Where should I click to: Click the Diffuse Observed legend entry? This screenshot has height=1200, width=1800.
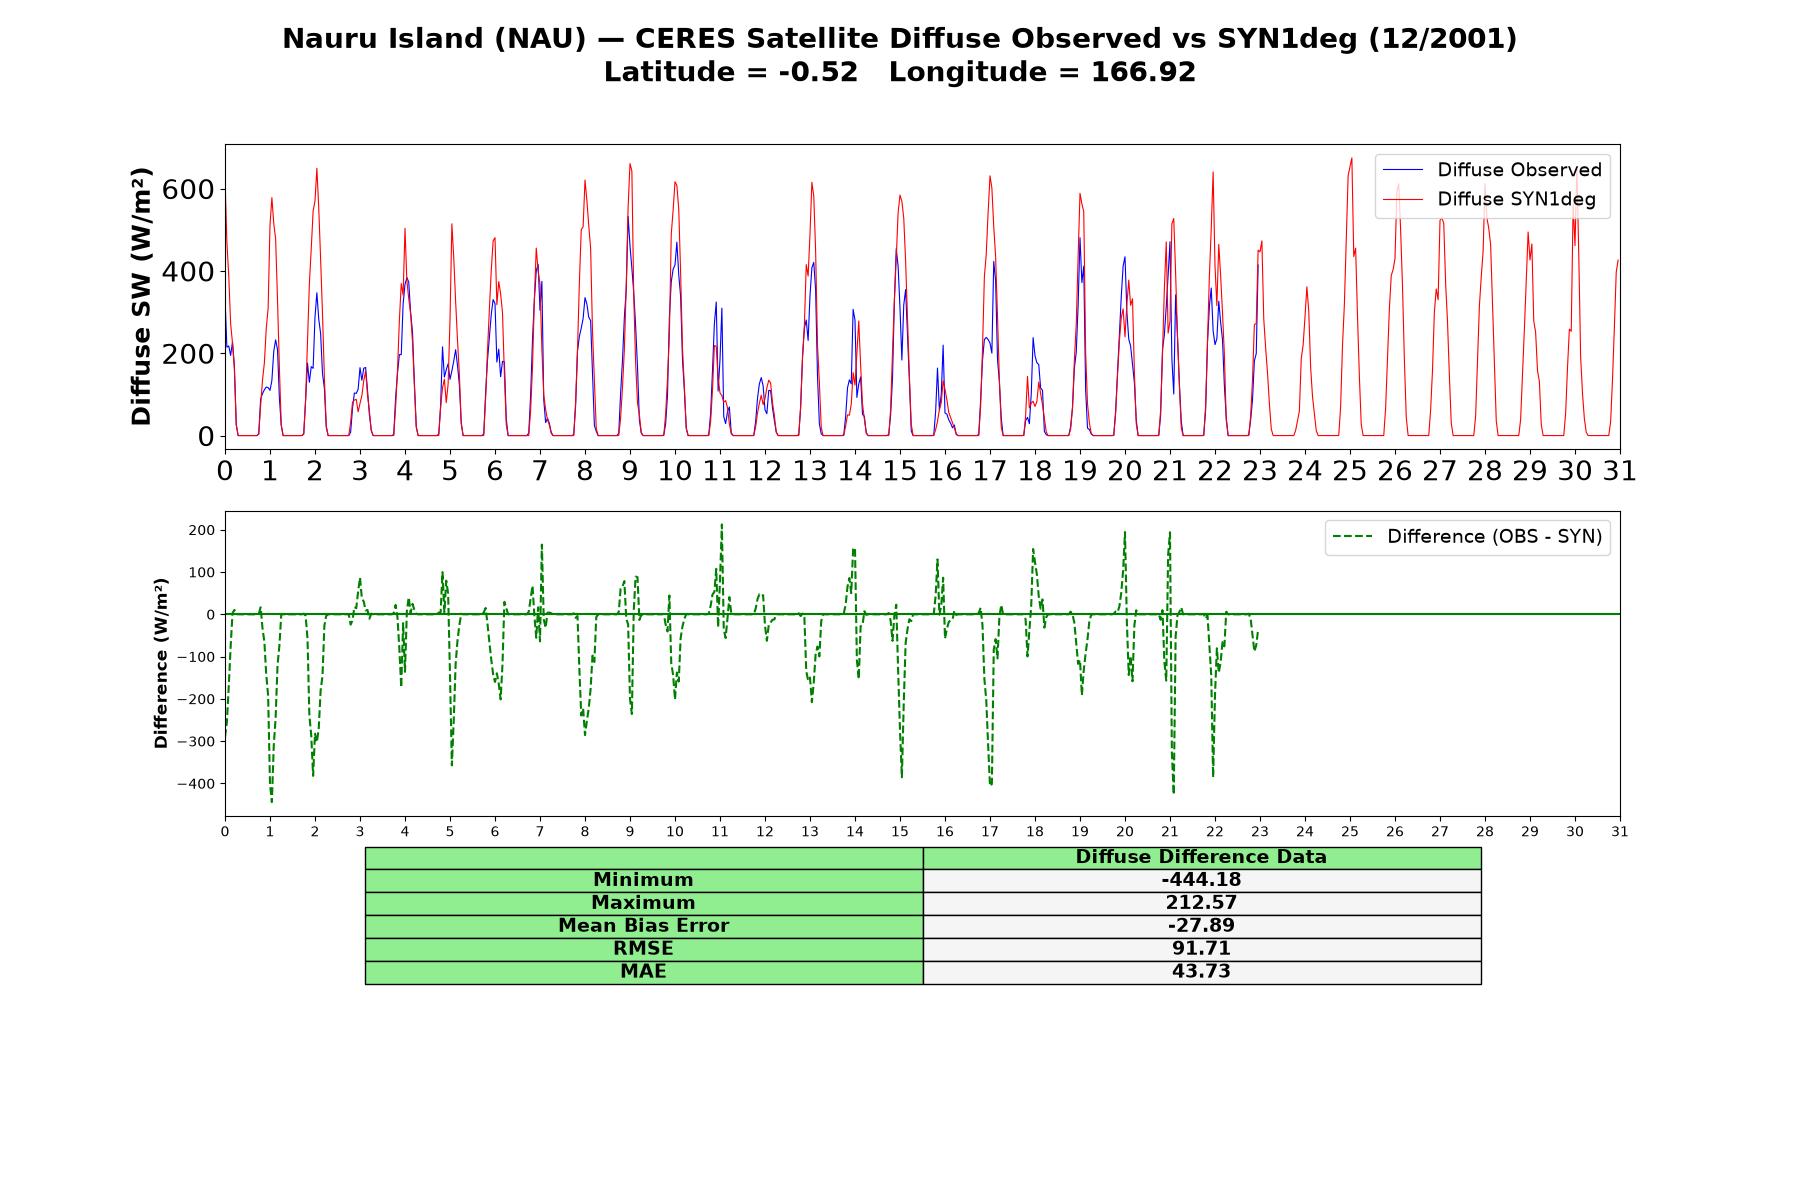click(1492, 170)
